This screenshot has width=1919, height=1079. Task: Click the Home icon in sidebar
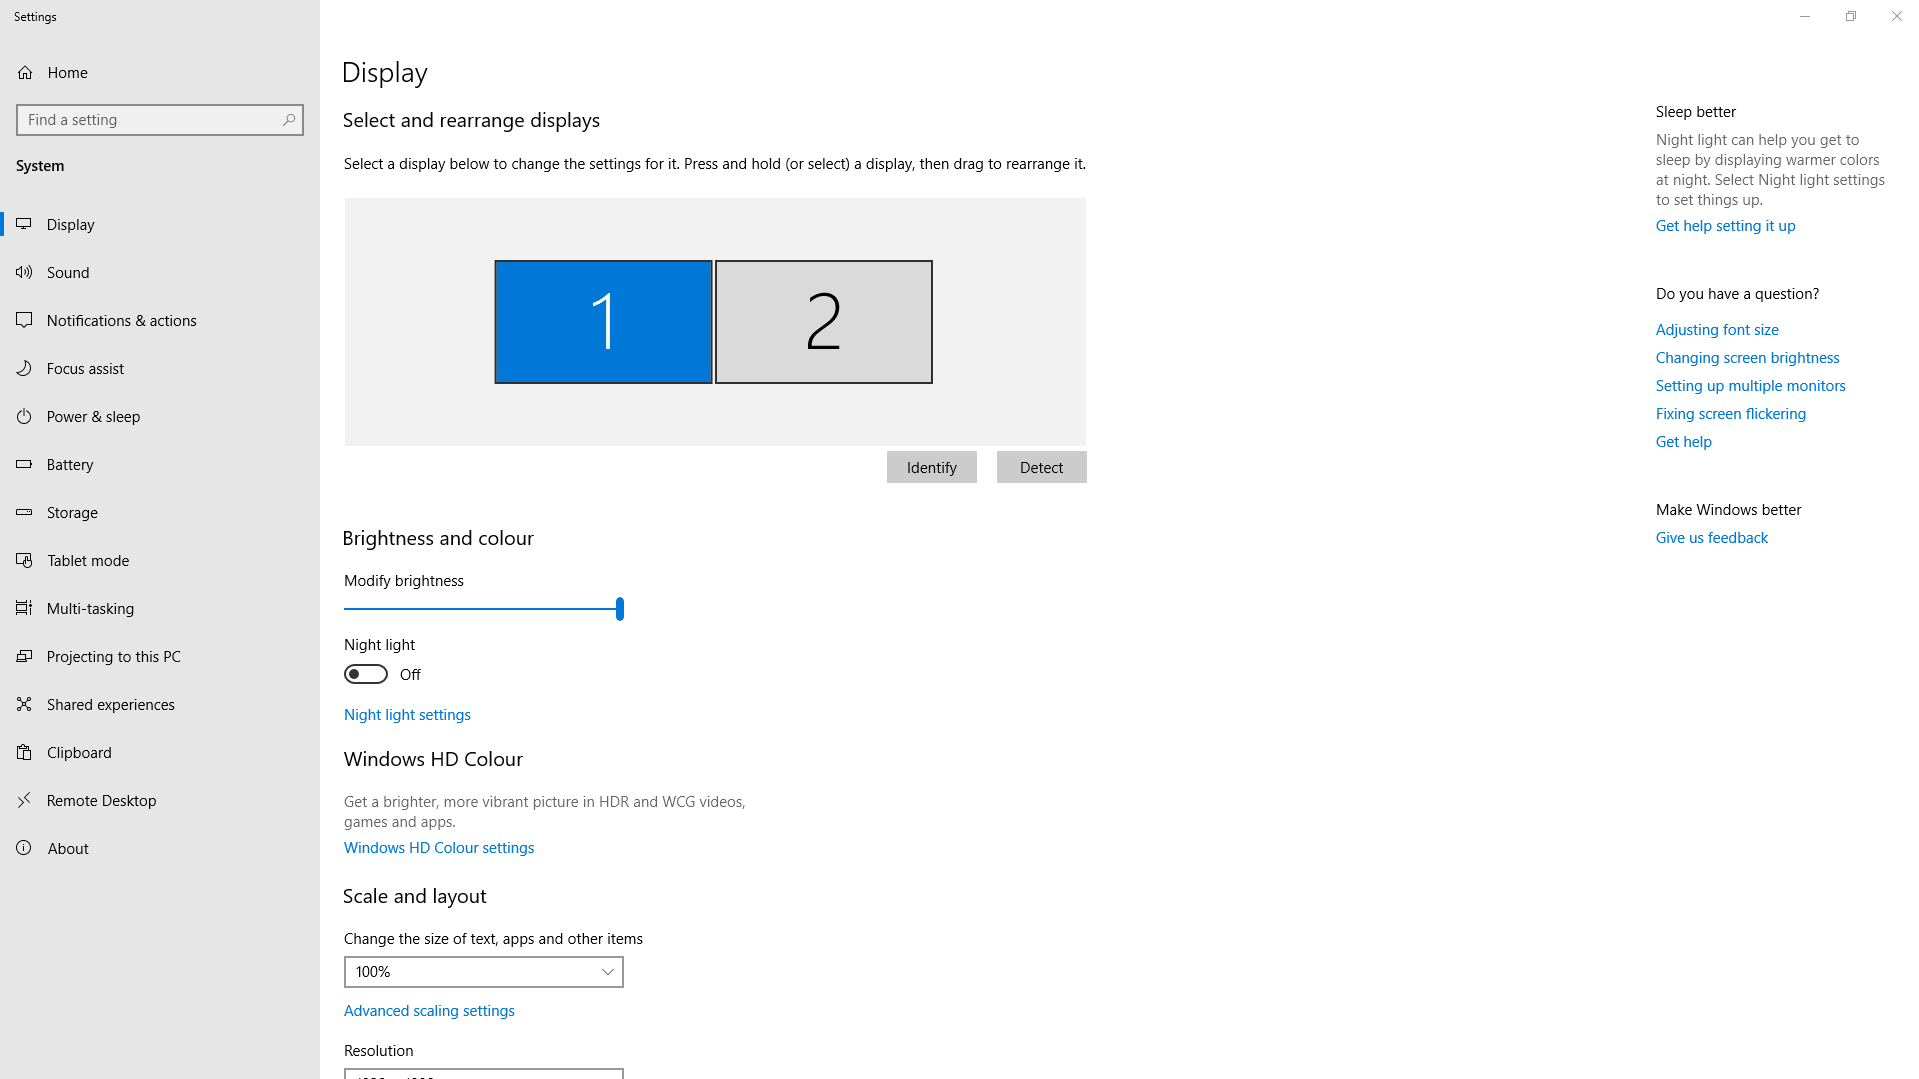(25, 72)
